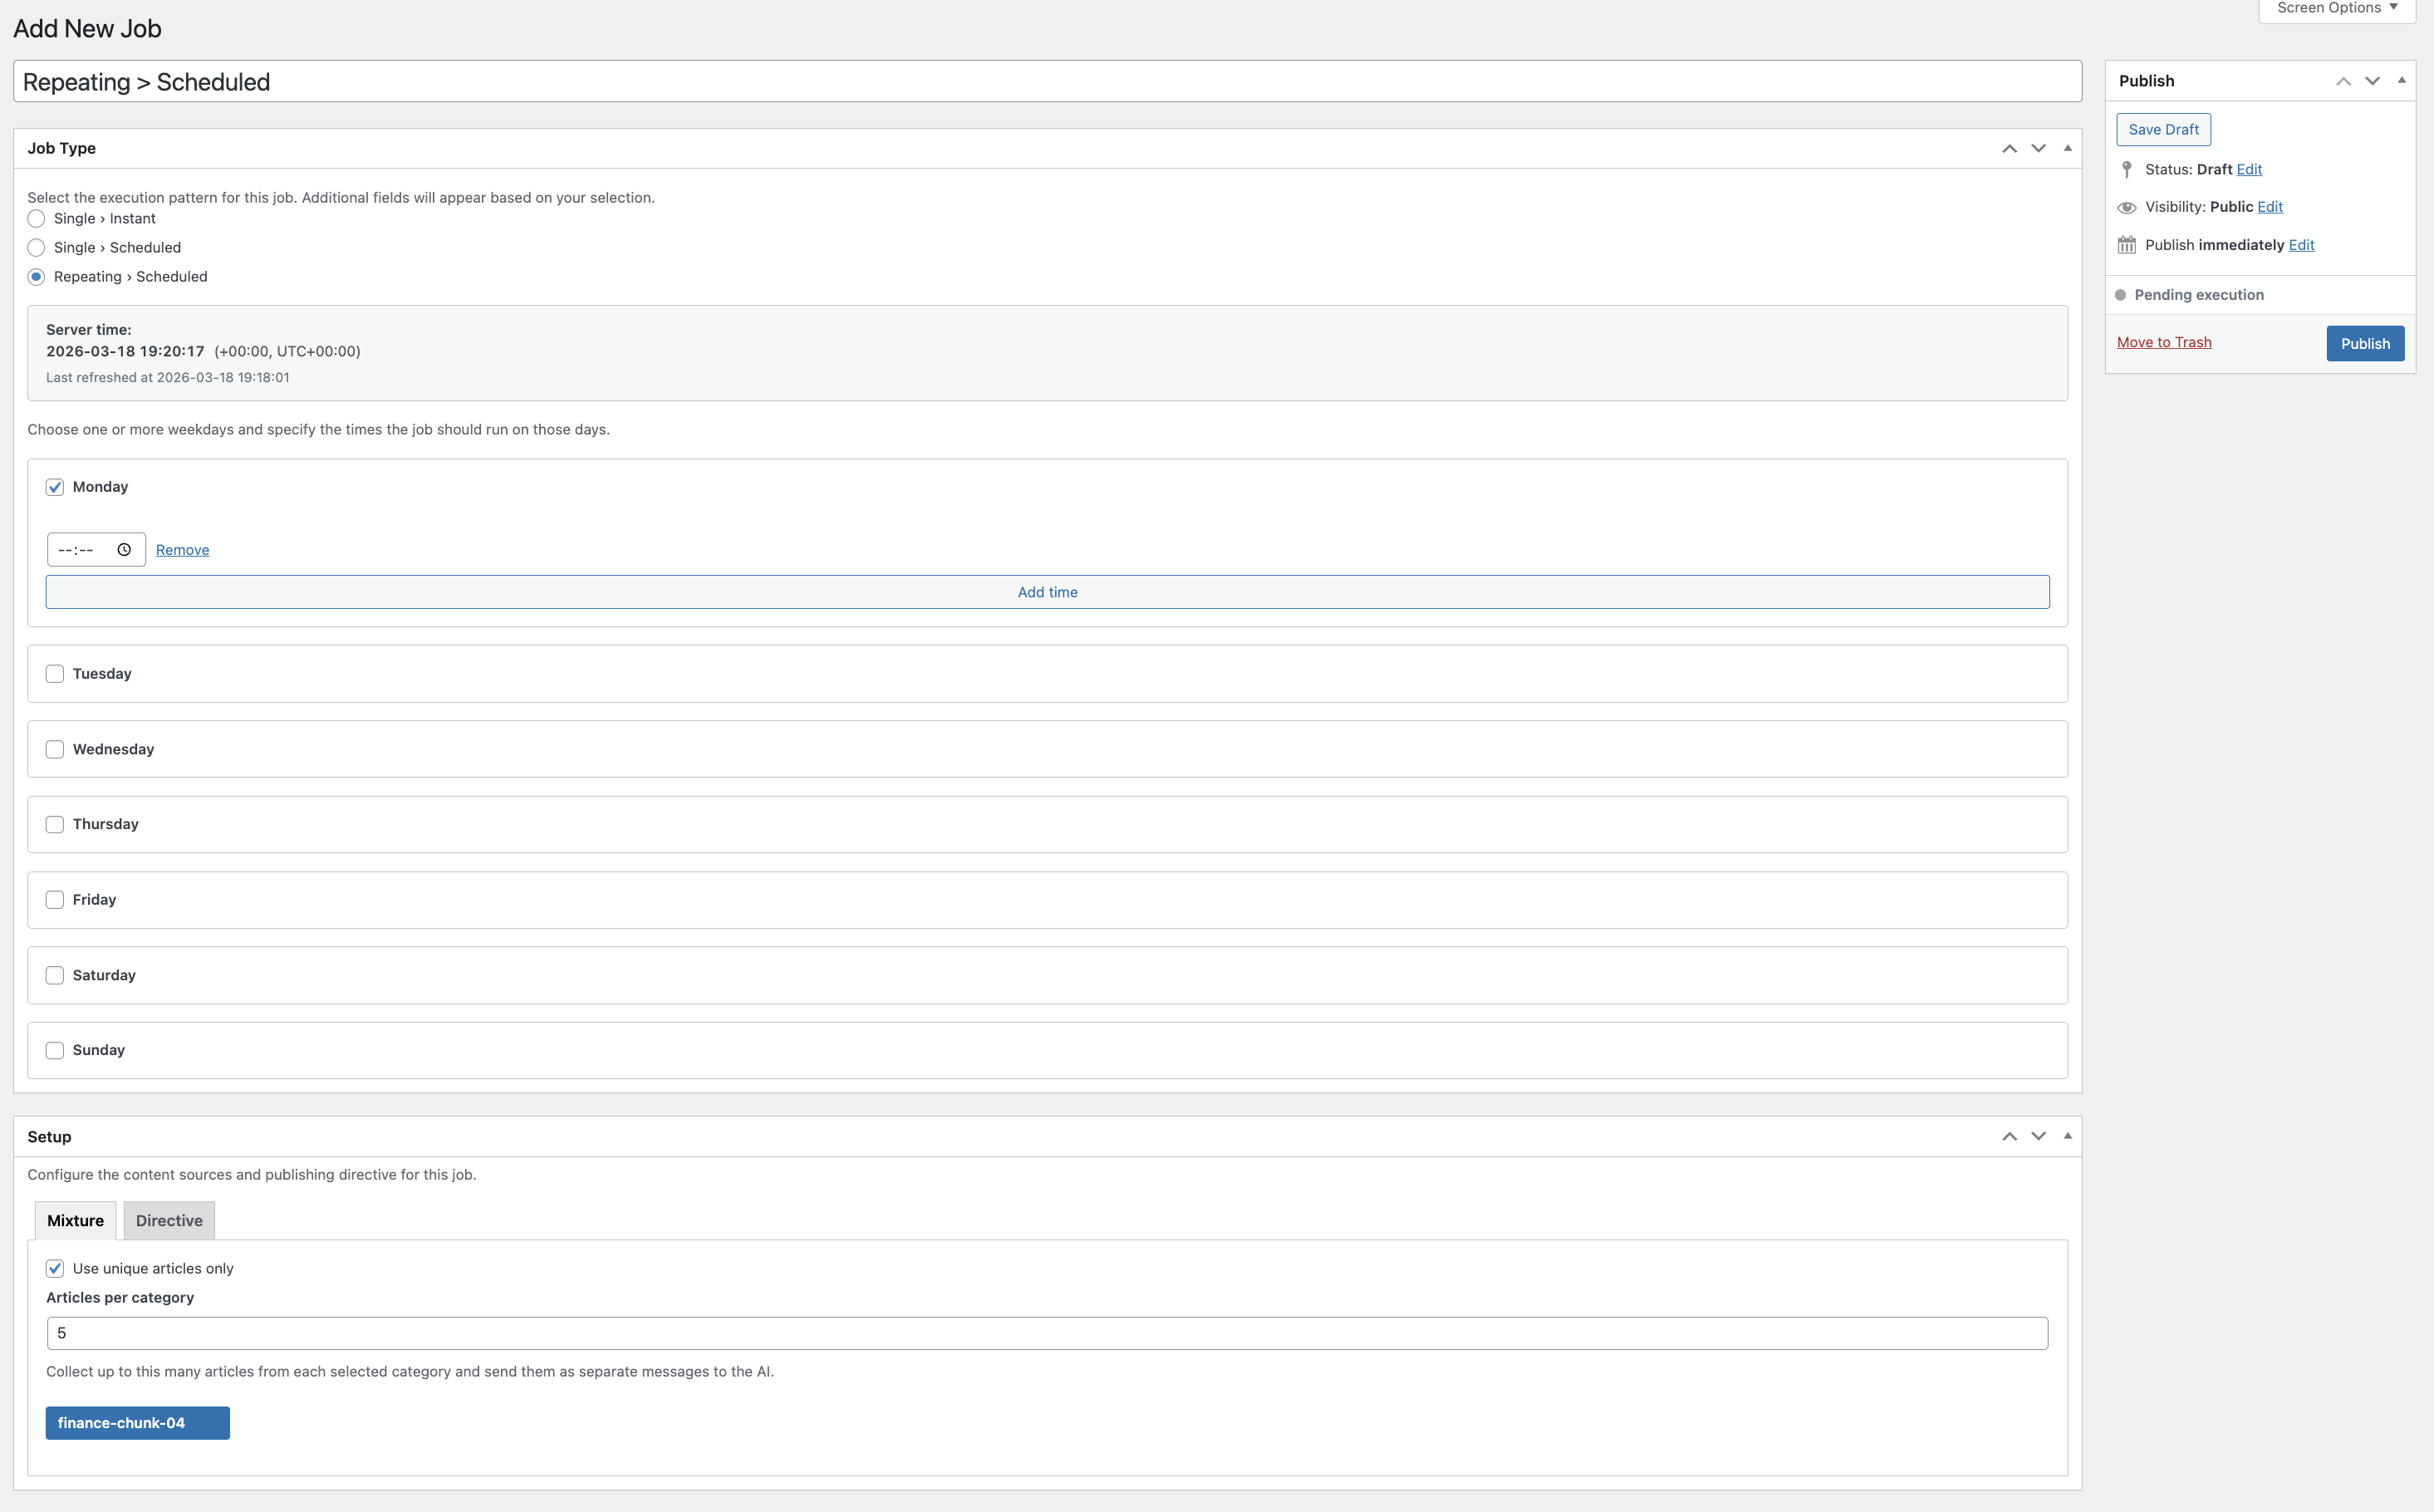Open the clock time picker for Monday

pos(124,549)
